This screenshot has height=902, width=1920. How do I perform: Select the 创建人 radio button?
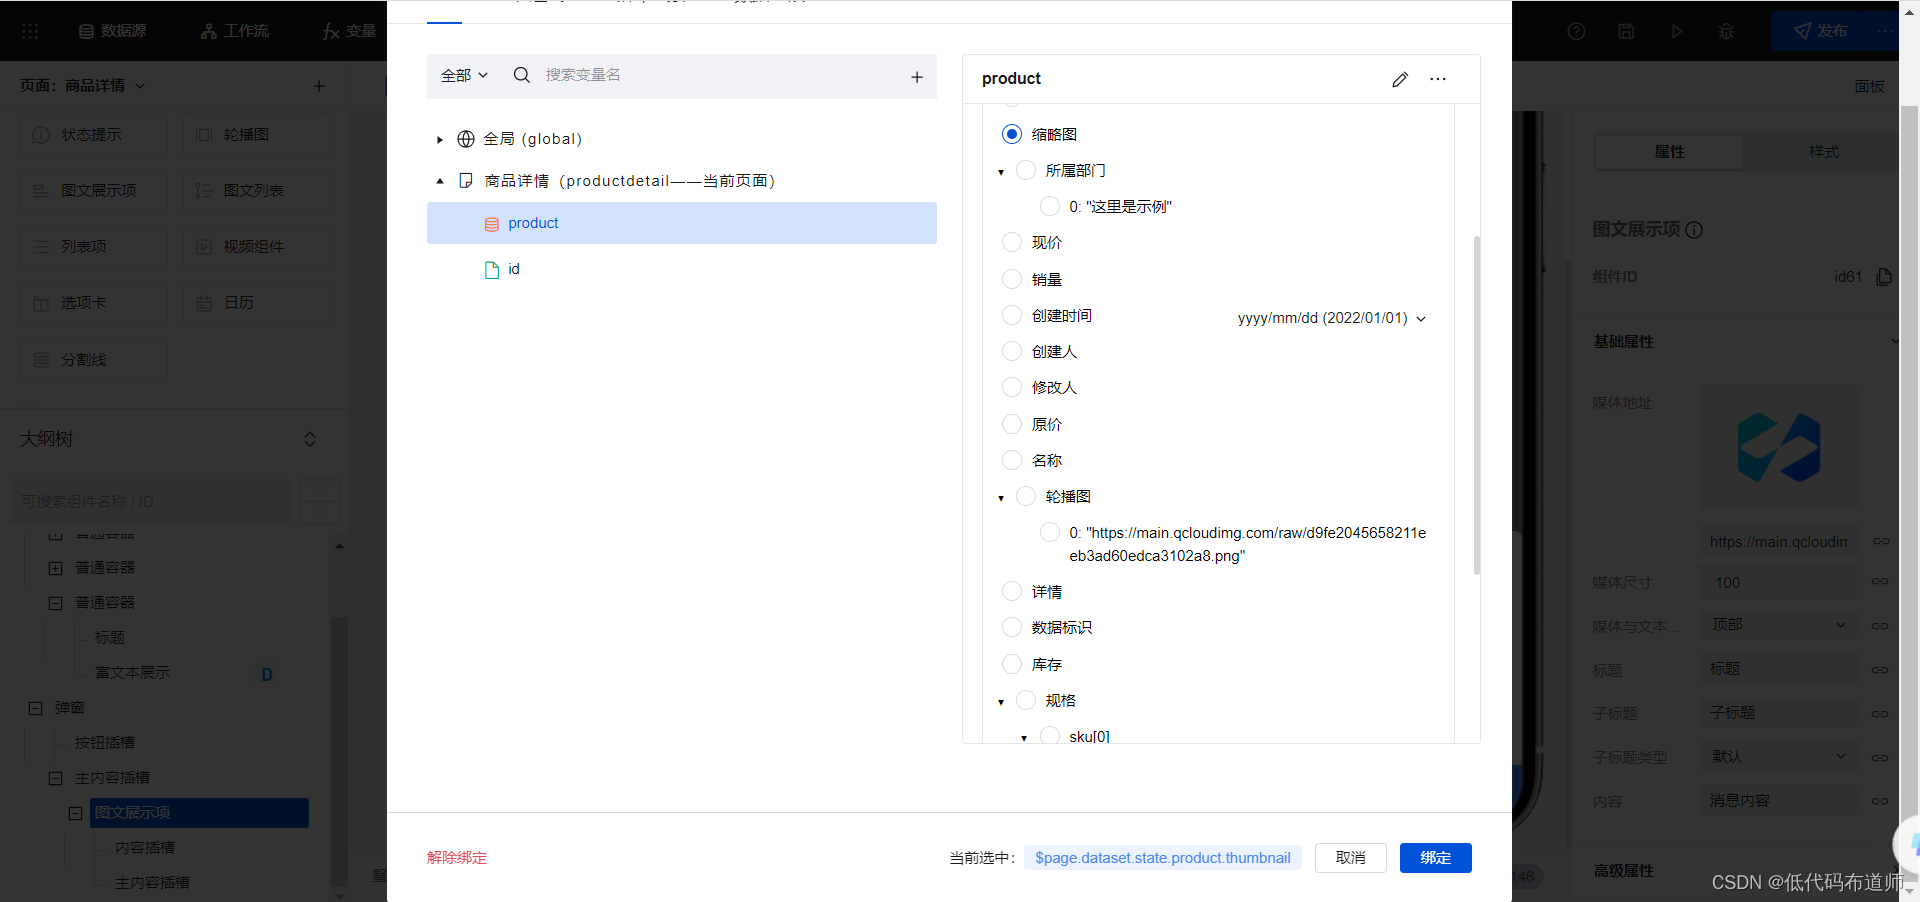tap(1012, 352)
